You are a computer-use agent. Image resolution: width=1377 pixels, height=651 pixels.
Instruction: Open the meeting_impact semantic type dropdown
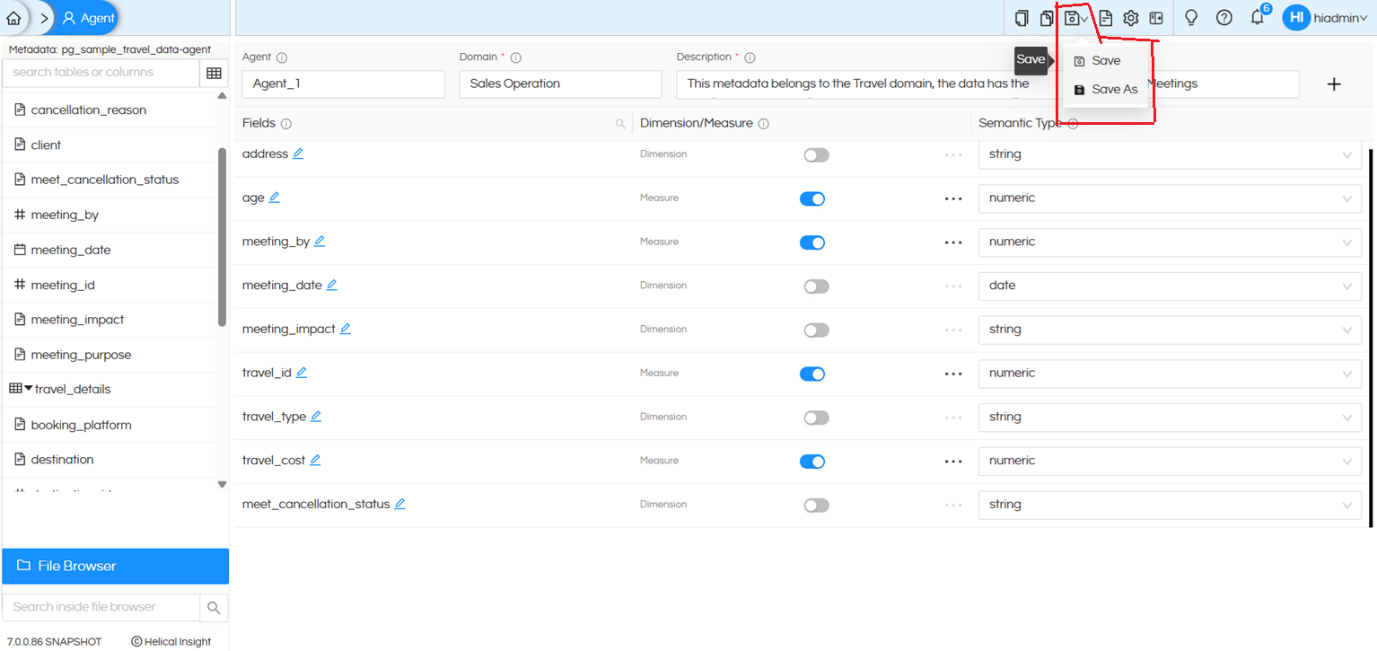1169,330
